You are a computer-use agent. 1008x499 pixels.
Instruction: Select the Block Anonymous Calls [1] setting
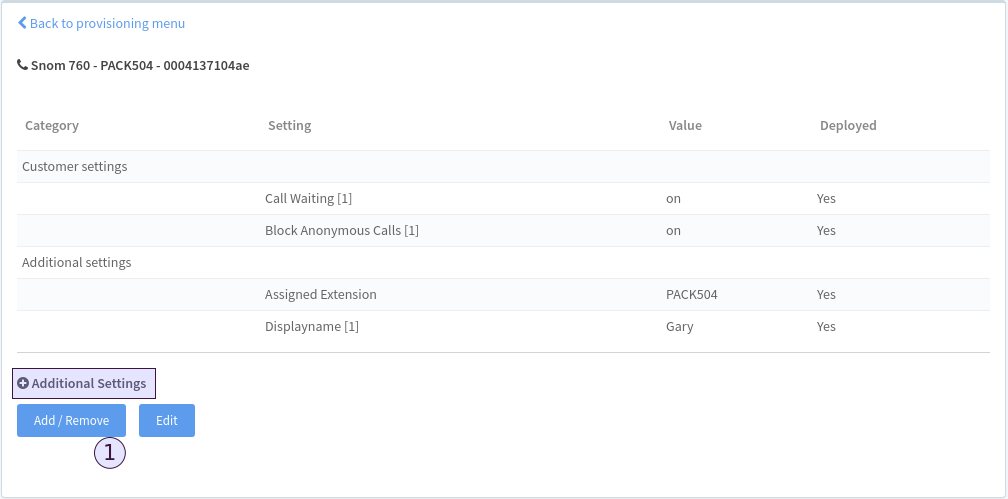coord(341,231)
